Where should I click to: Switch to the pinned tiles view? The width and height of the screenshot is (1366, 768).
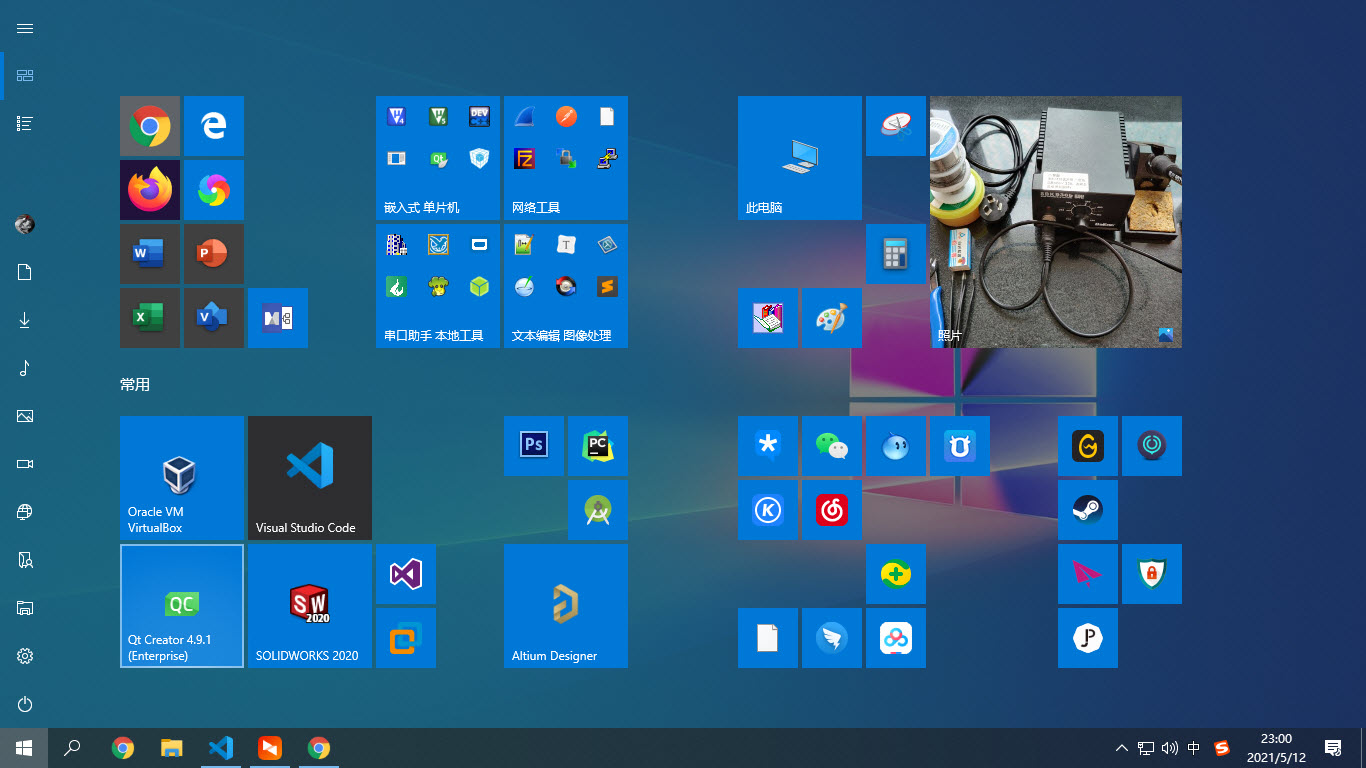[x=25, y=76]
